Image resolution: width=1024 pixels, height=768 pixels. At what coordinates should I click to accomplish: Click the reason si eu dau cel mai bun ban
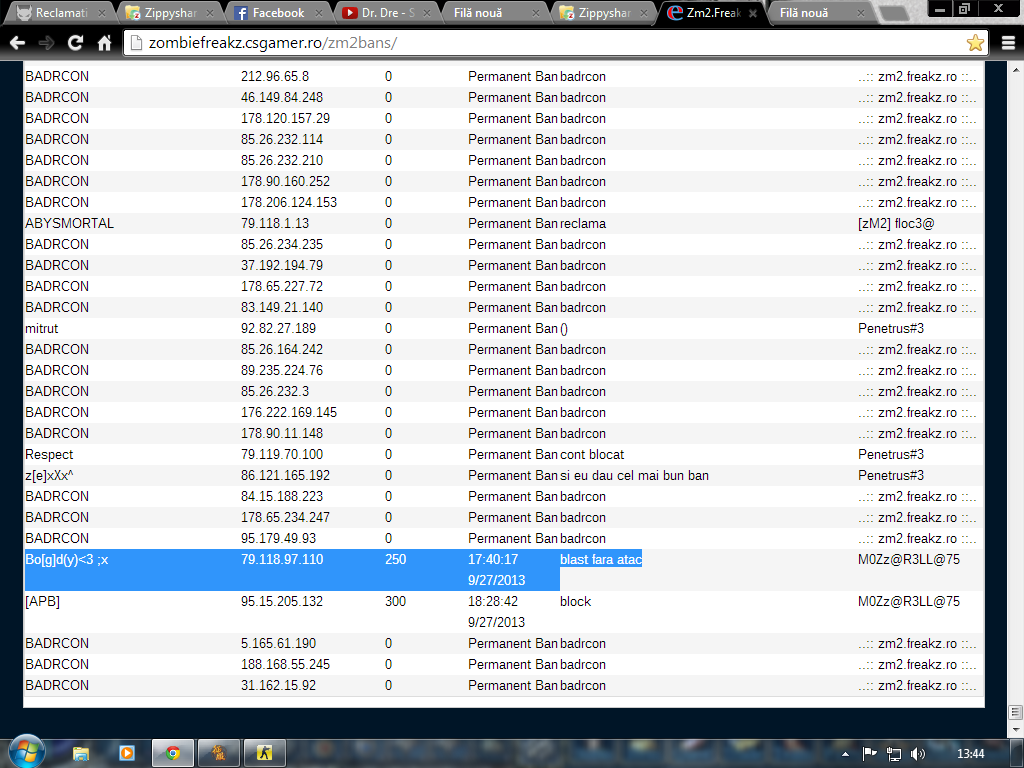coord(634,475)
